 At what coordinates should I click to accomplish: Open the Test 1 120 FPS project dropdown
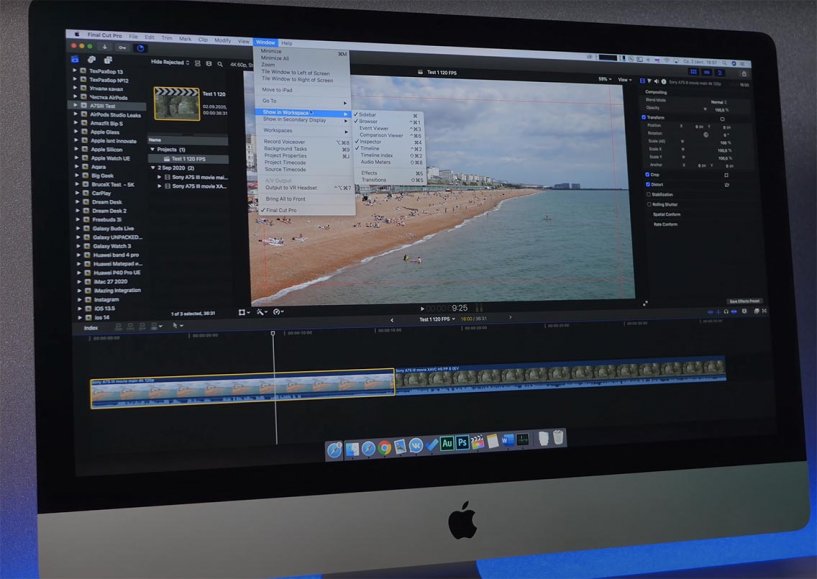[438, 319]
